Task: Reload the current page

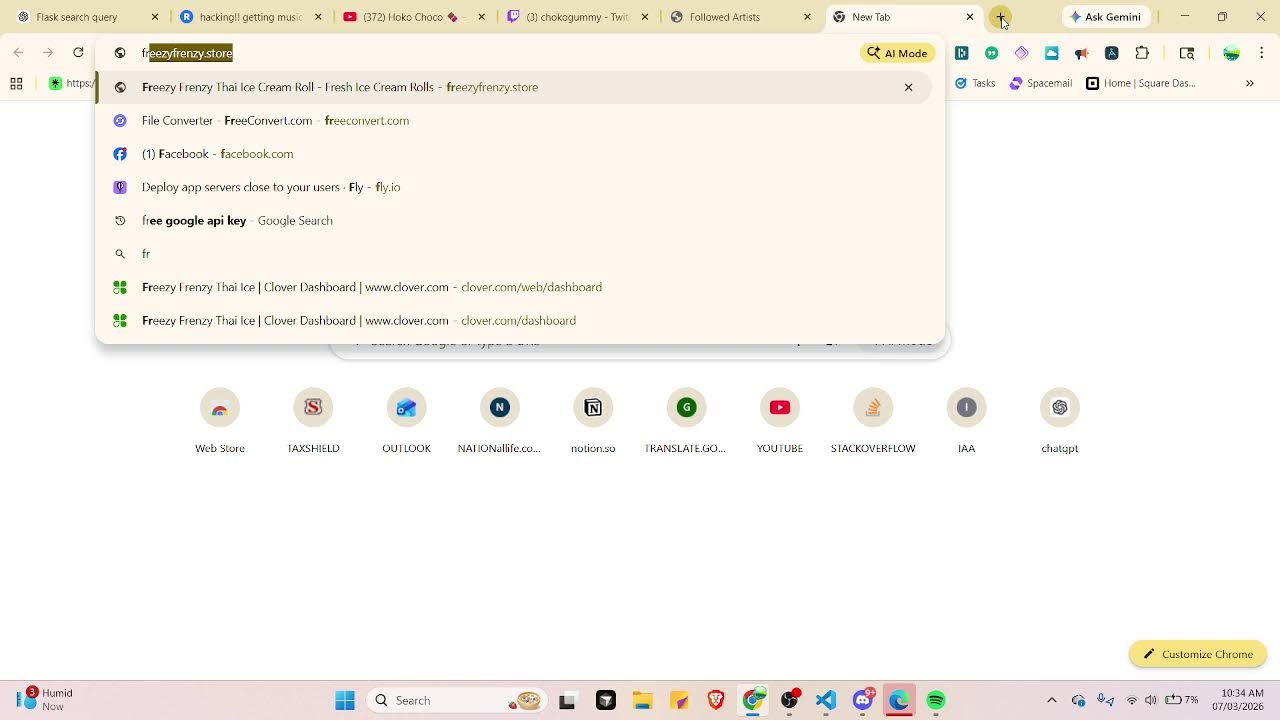Action: tap(78, 52)
